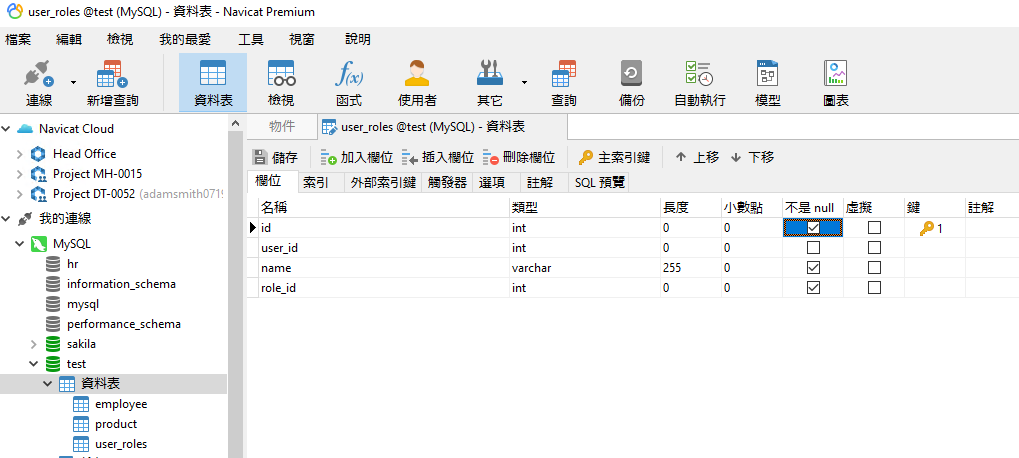Open the dropdown arrow beside 其它

click(x=524, y=83)
